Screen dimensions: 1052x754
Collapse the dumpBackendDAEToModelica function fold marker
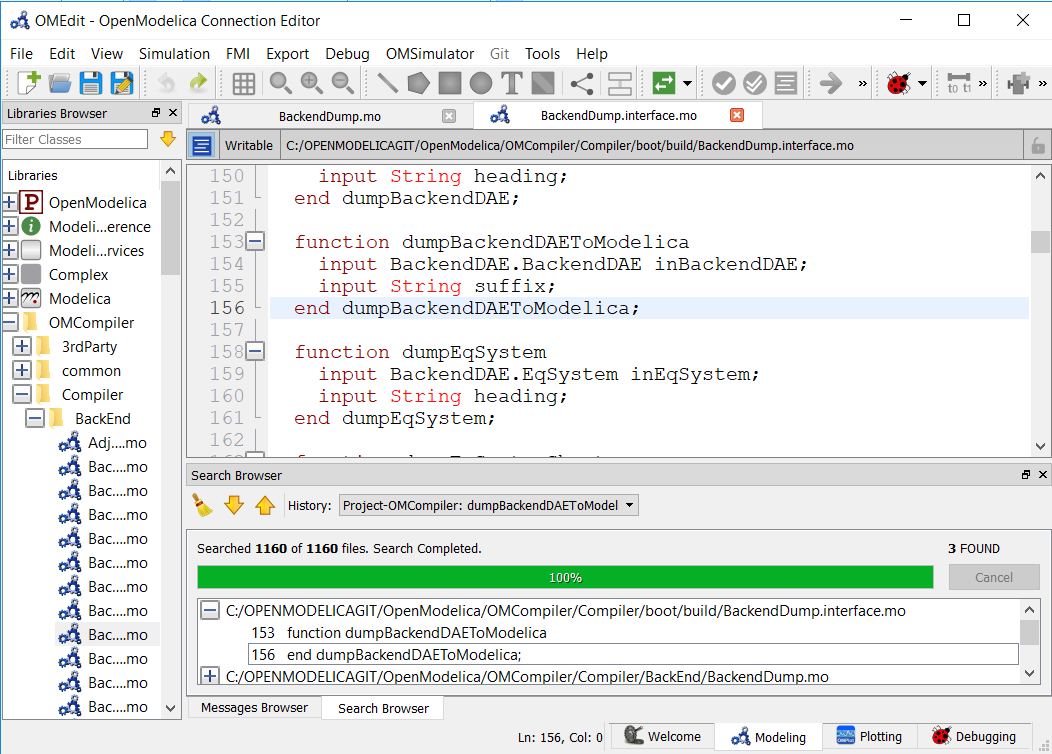pos(256,242)
